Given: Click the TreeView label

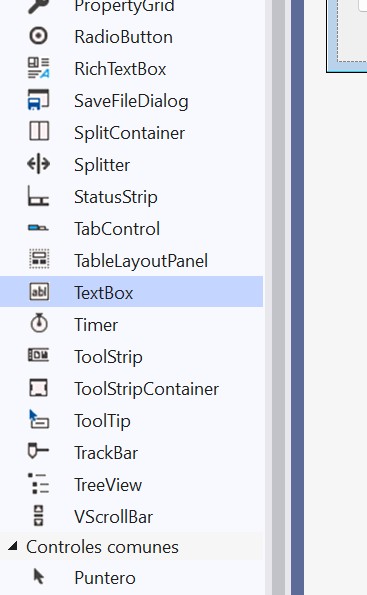Looking at the screenshot, I should point(108,485).
